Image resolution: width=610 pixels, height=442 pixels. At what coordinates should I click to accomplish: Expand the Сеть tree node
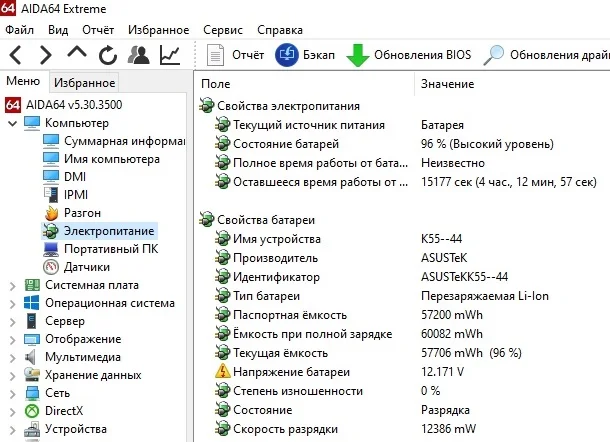pyautogui.click(x=12, y=394)
